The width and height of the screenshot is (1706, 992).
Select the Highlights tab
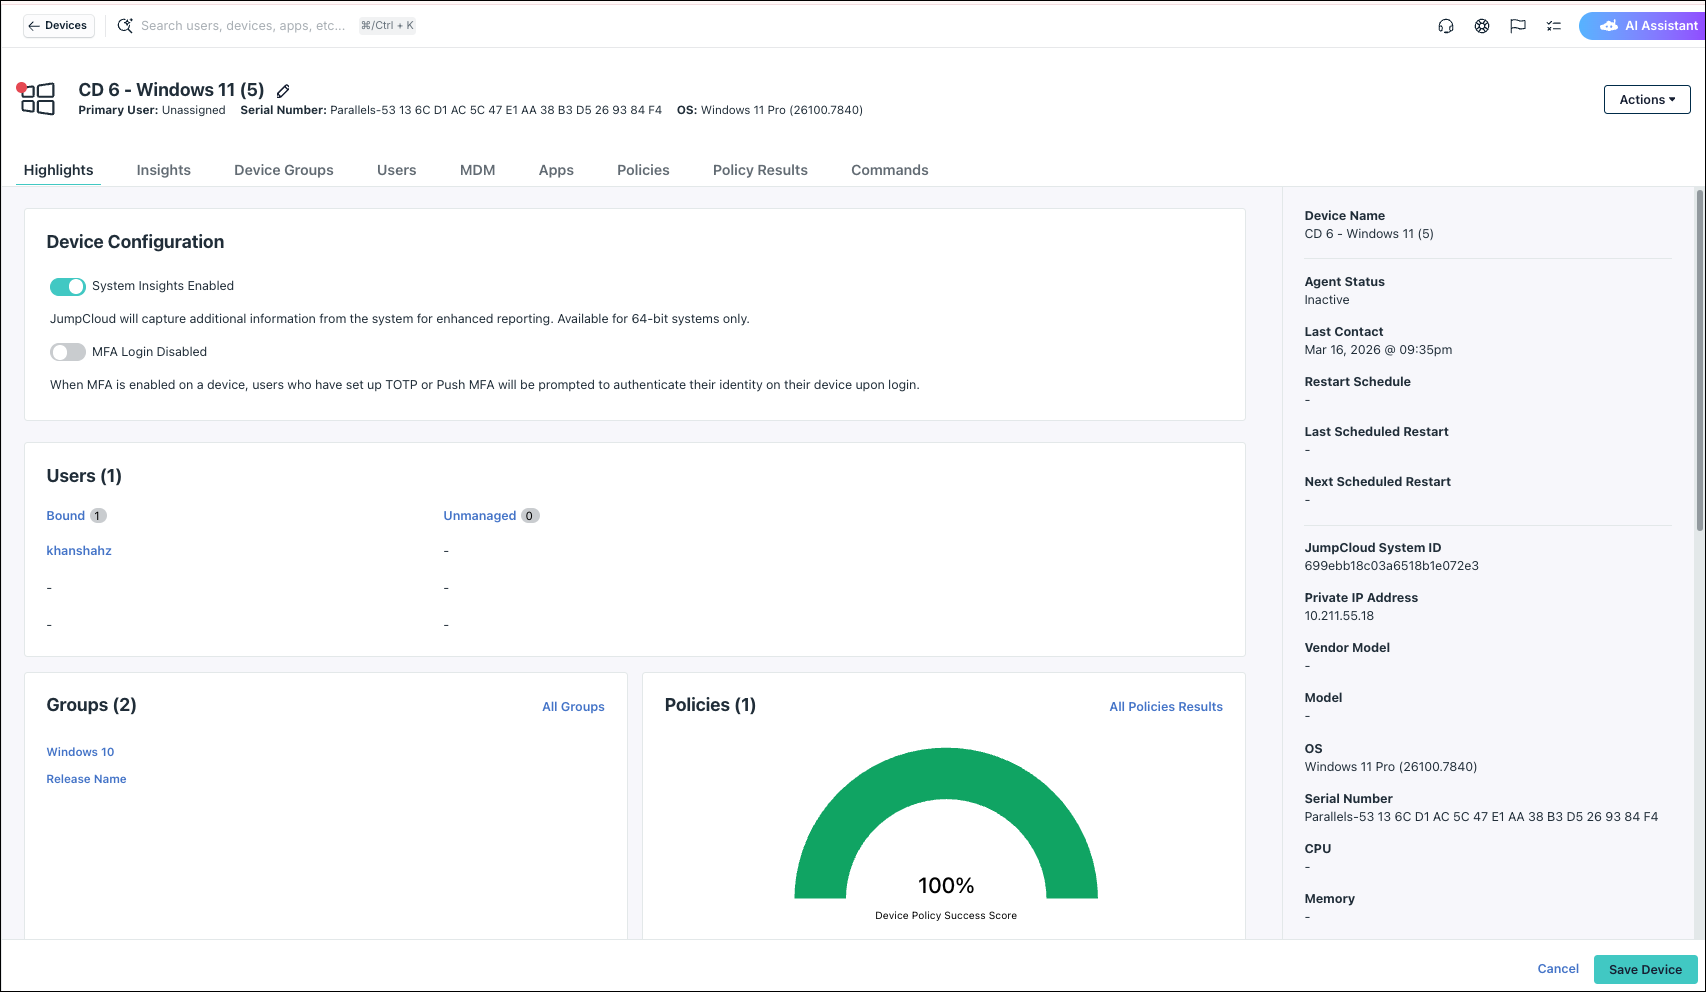(x=59, y=170)
